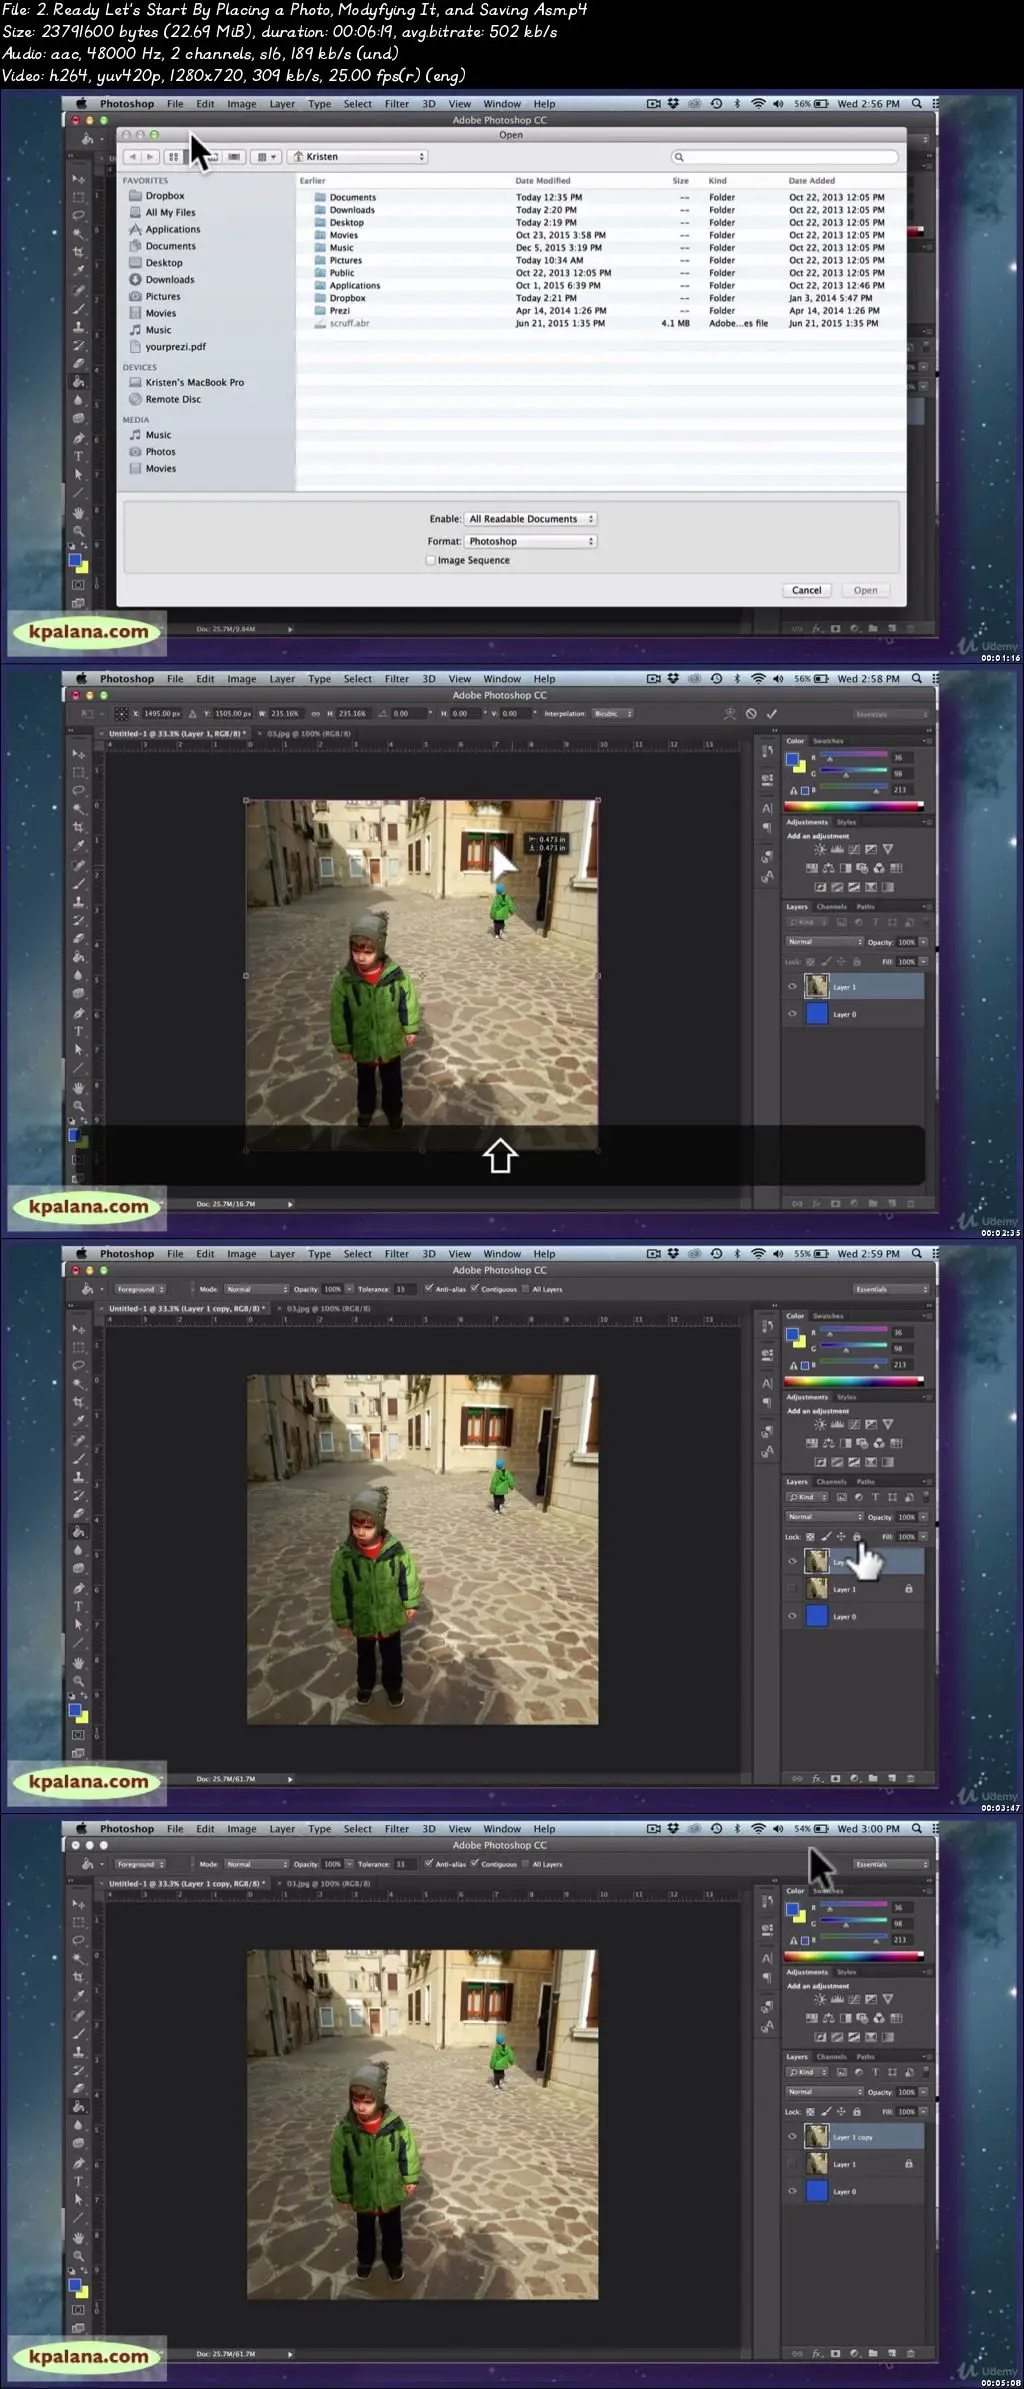Click the foreground swatch in the 3:00 PM Color panel
This screenshot has width=1024, height=2389.
792,1909
